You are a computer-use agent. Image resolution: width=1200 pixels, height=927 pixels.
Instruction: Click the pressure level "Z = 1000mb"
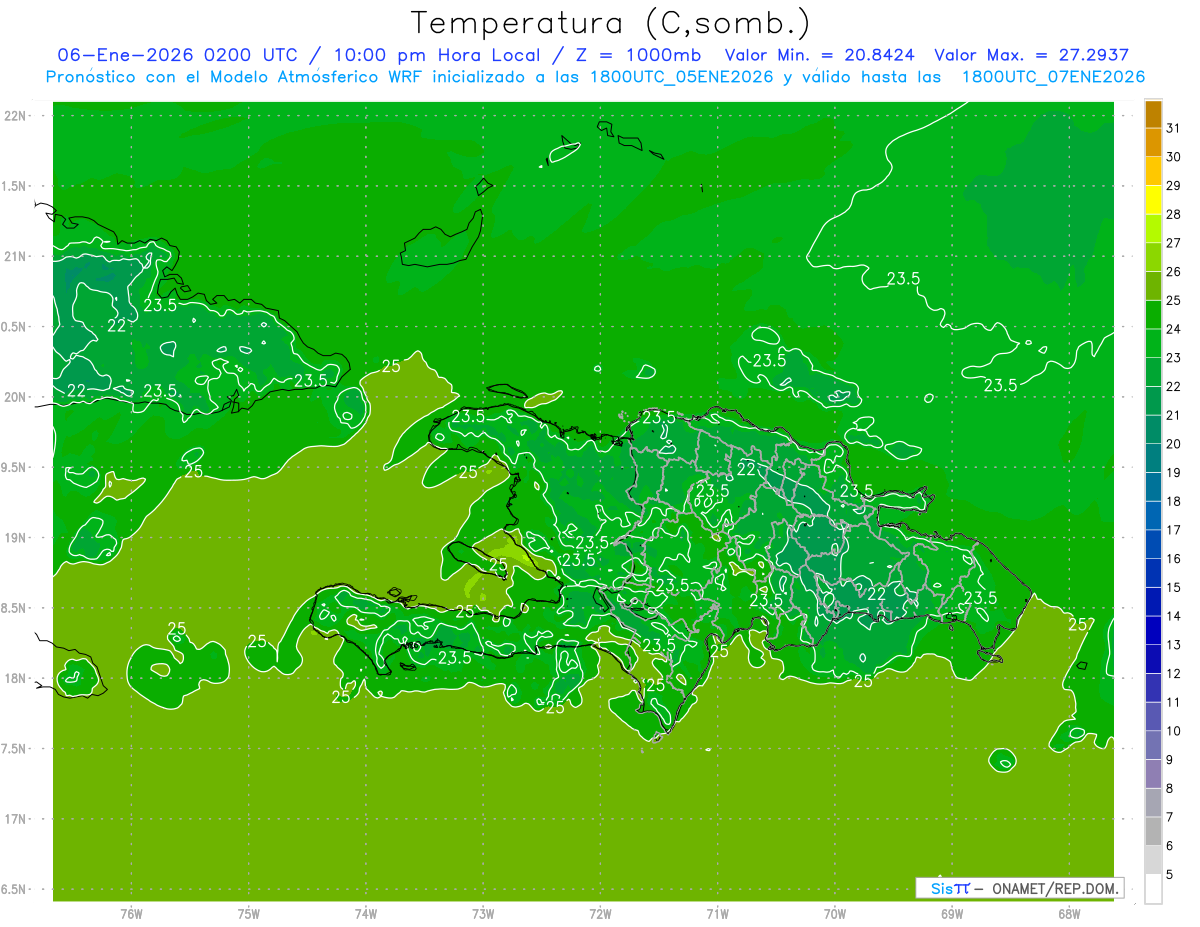[x=638, y=56]
